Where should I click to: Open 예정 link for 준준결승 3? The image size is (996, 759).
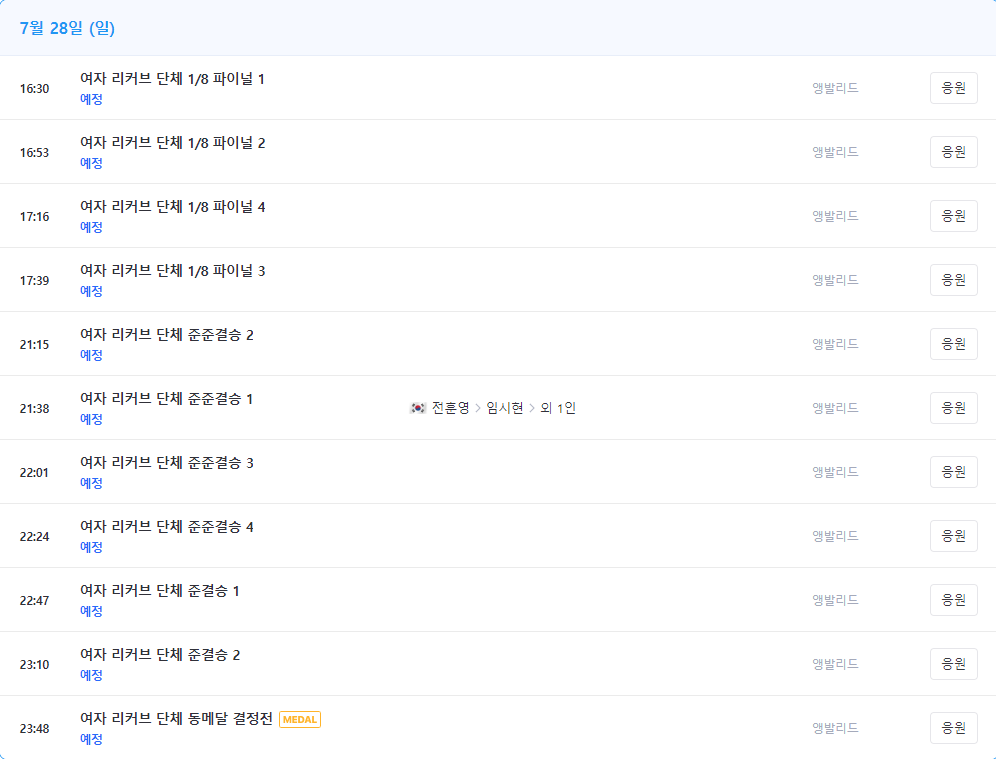point(91,483)
